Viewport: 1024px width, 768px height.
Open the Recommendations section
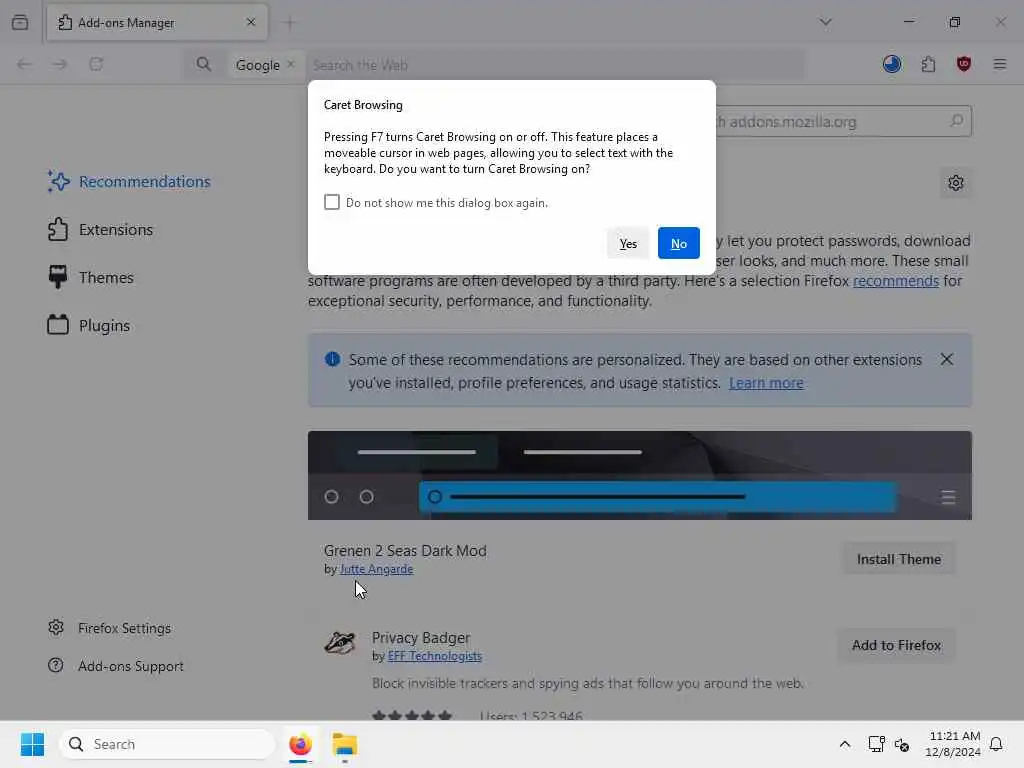[129, 182]
